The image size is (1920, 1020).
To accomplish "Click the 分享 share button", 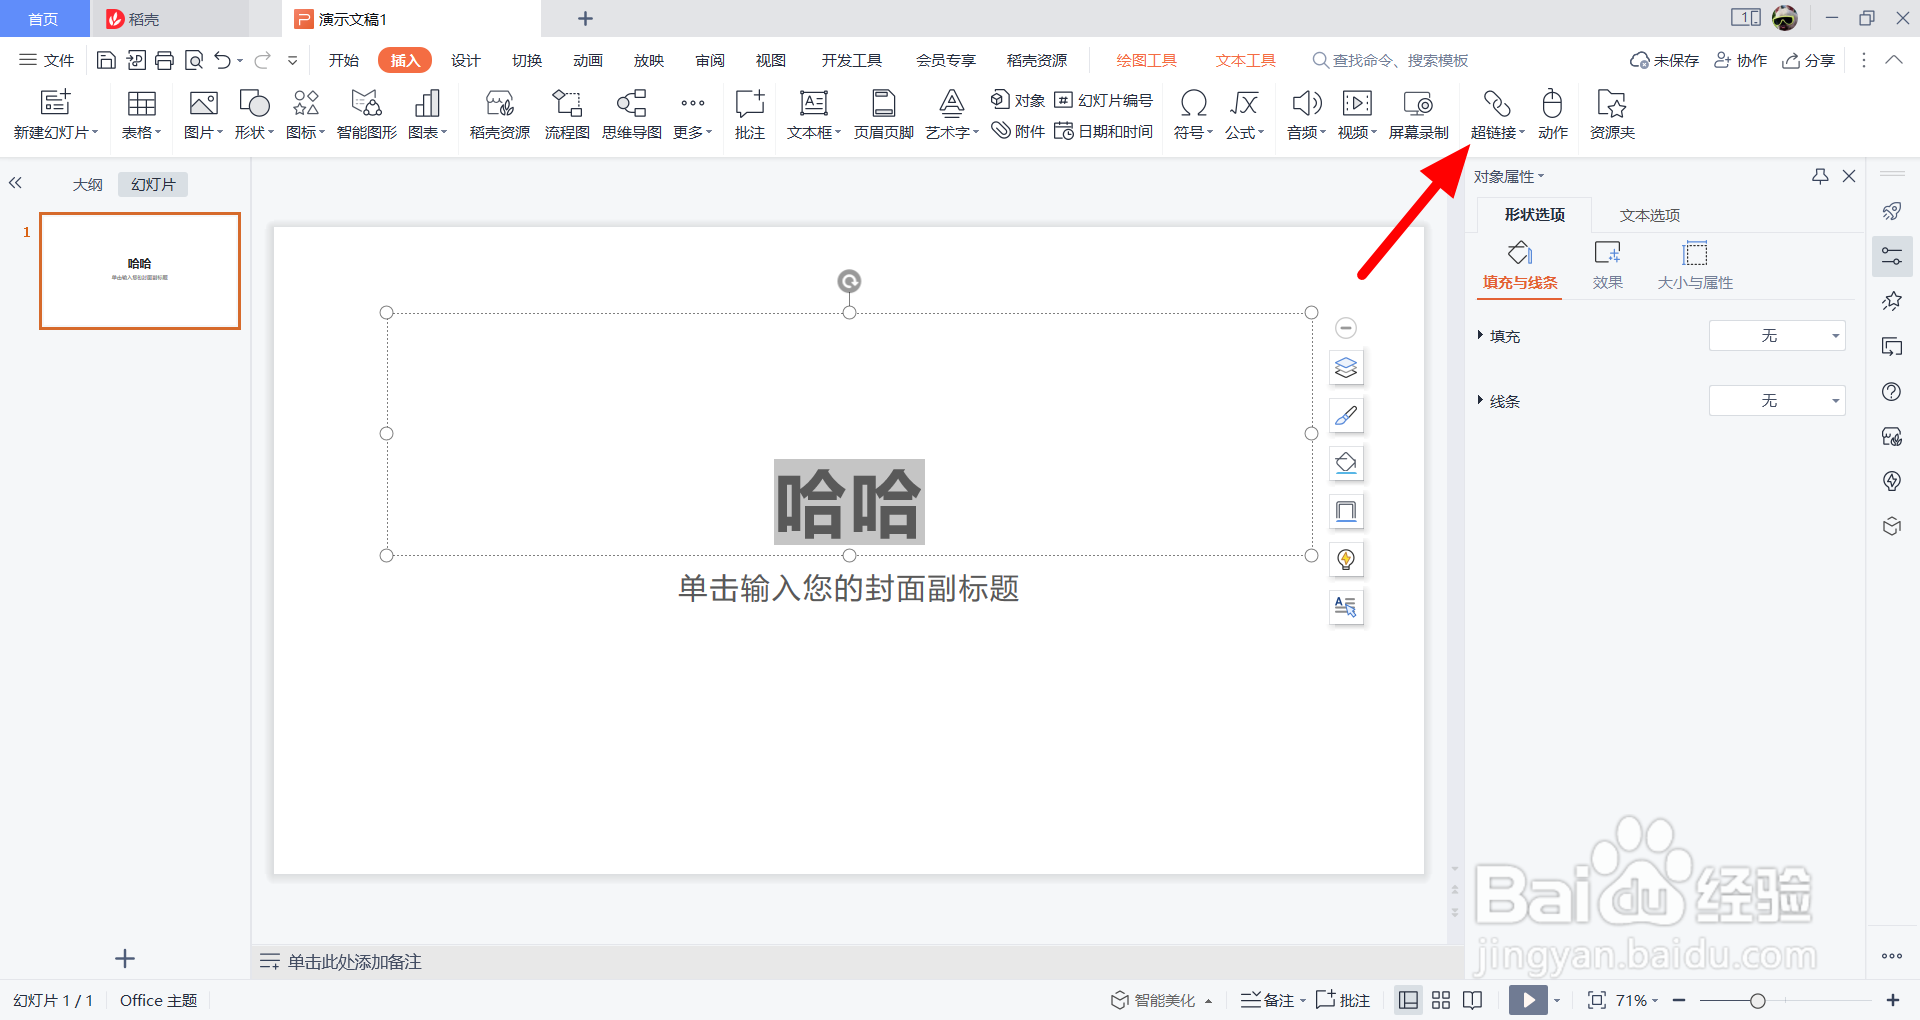I will point(1808,59).
